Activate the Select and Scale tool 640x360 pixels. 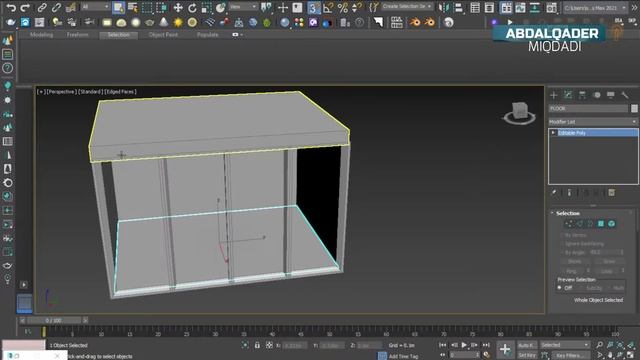(207, 7)
